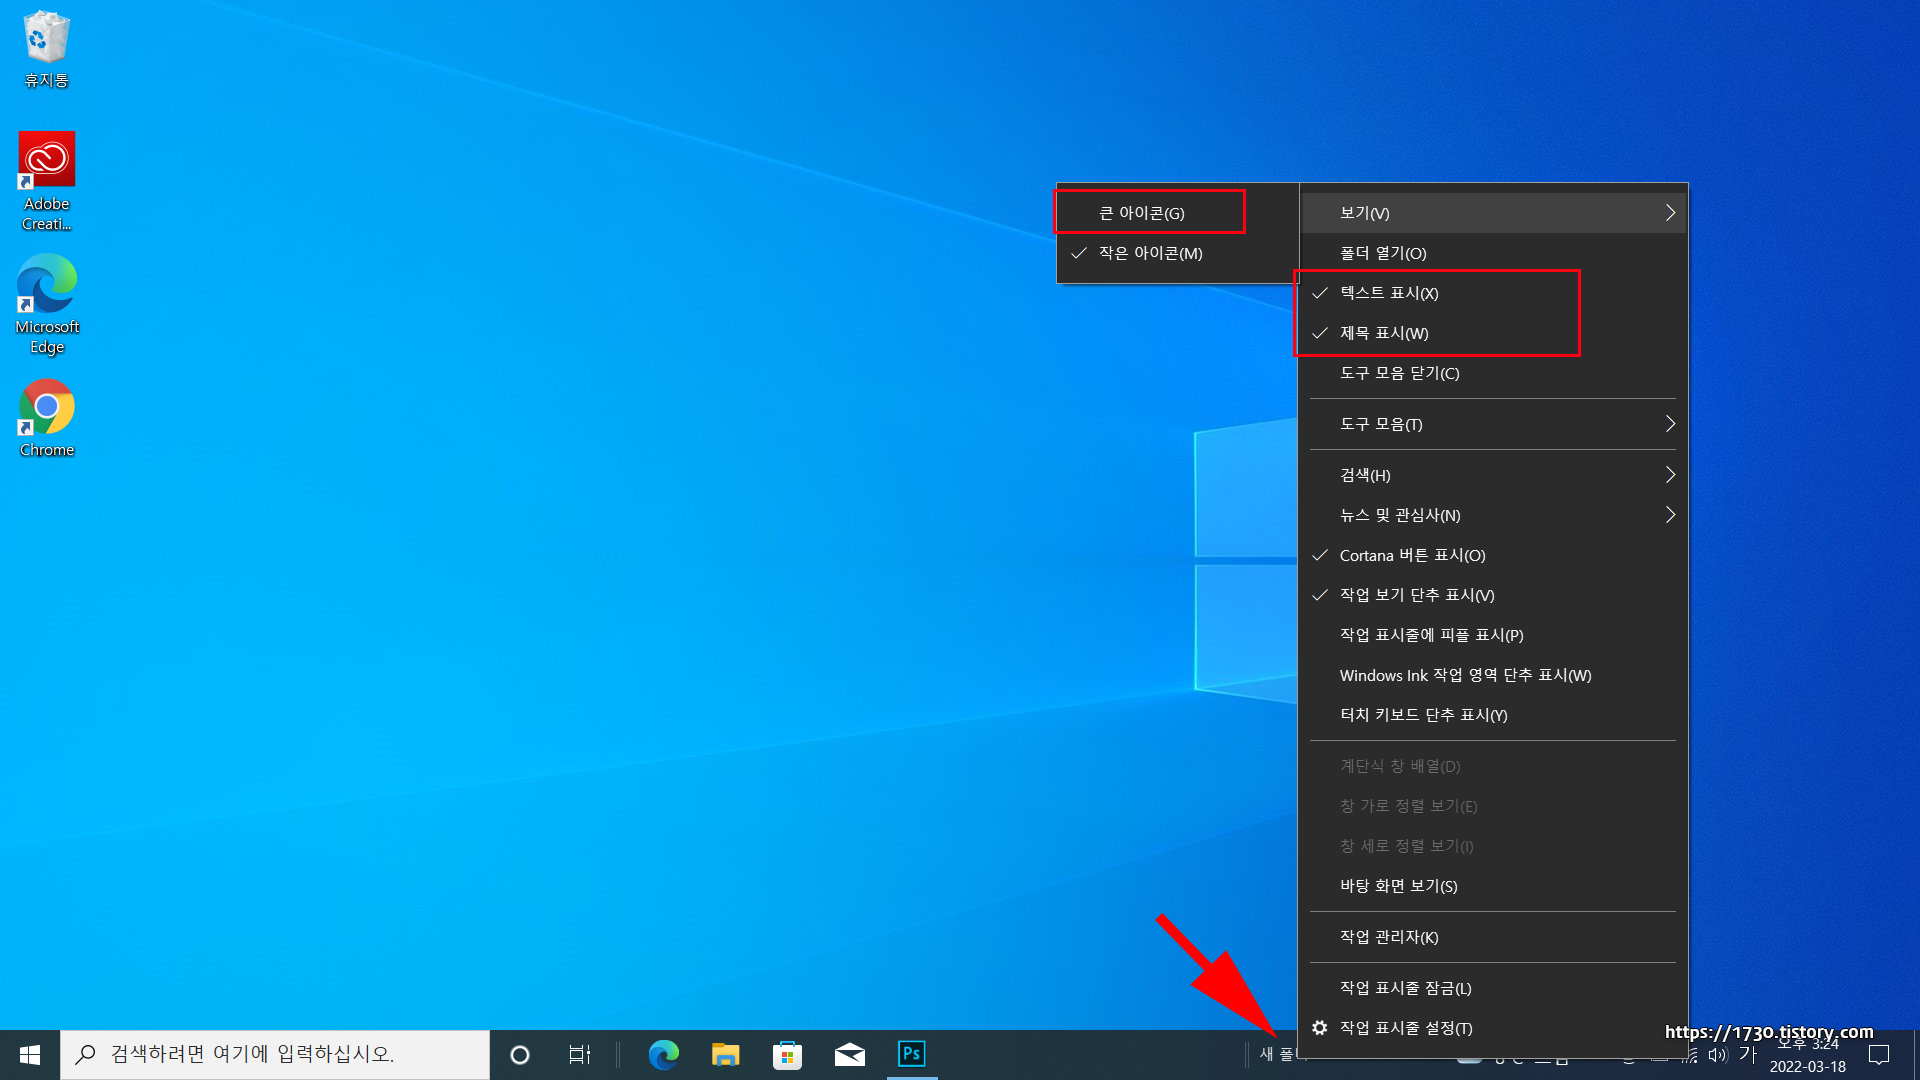Uncheck Cortana 버튼 표시(O) option
1920x1080 pixels.
tap(1412, 555)
